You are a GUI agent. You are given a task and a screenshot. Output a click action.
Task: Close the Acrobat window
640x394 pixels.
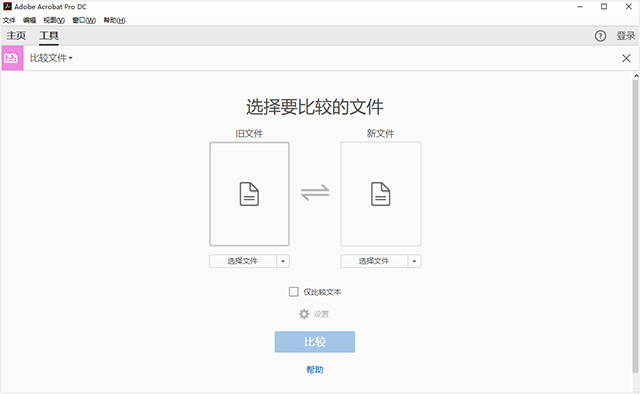(629, 7)
